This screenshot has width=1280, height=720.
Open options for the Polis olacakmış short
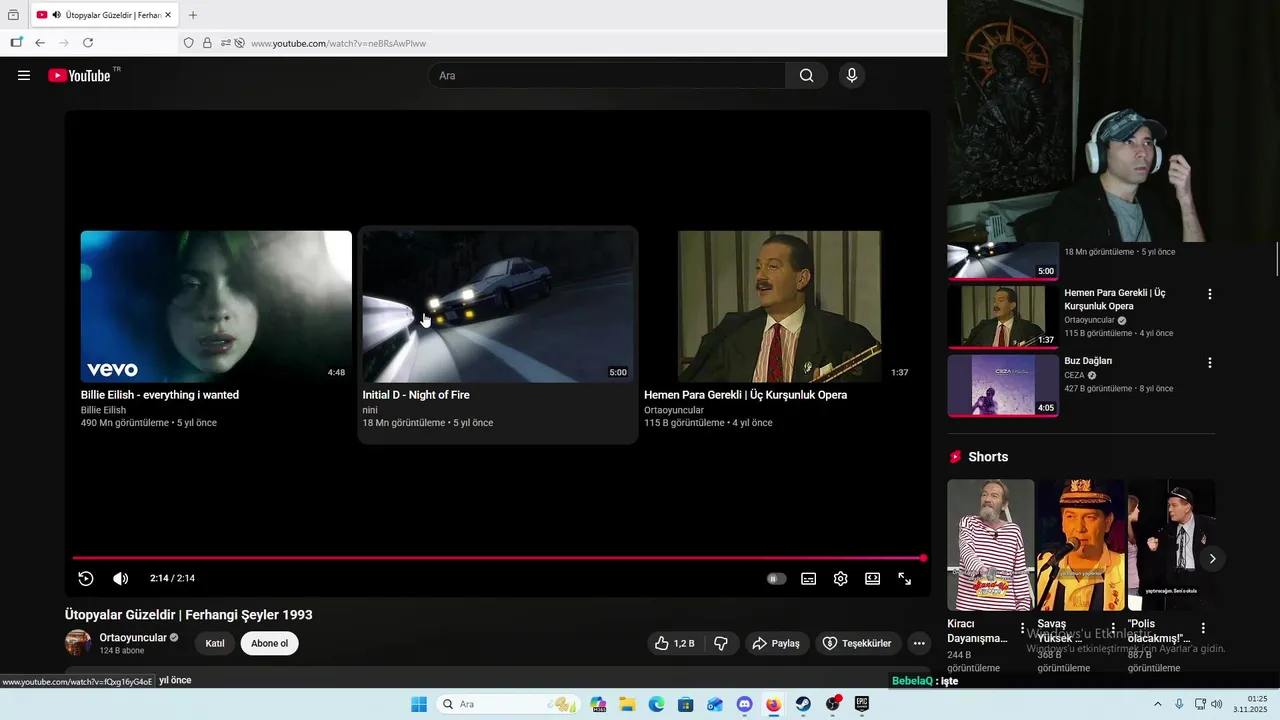1203,628
